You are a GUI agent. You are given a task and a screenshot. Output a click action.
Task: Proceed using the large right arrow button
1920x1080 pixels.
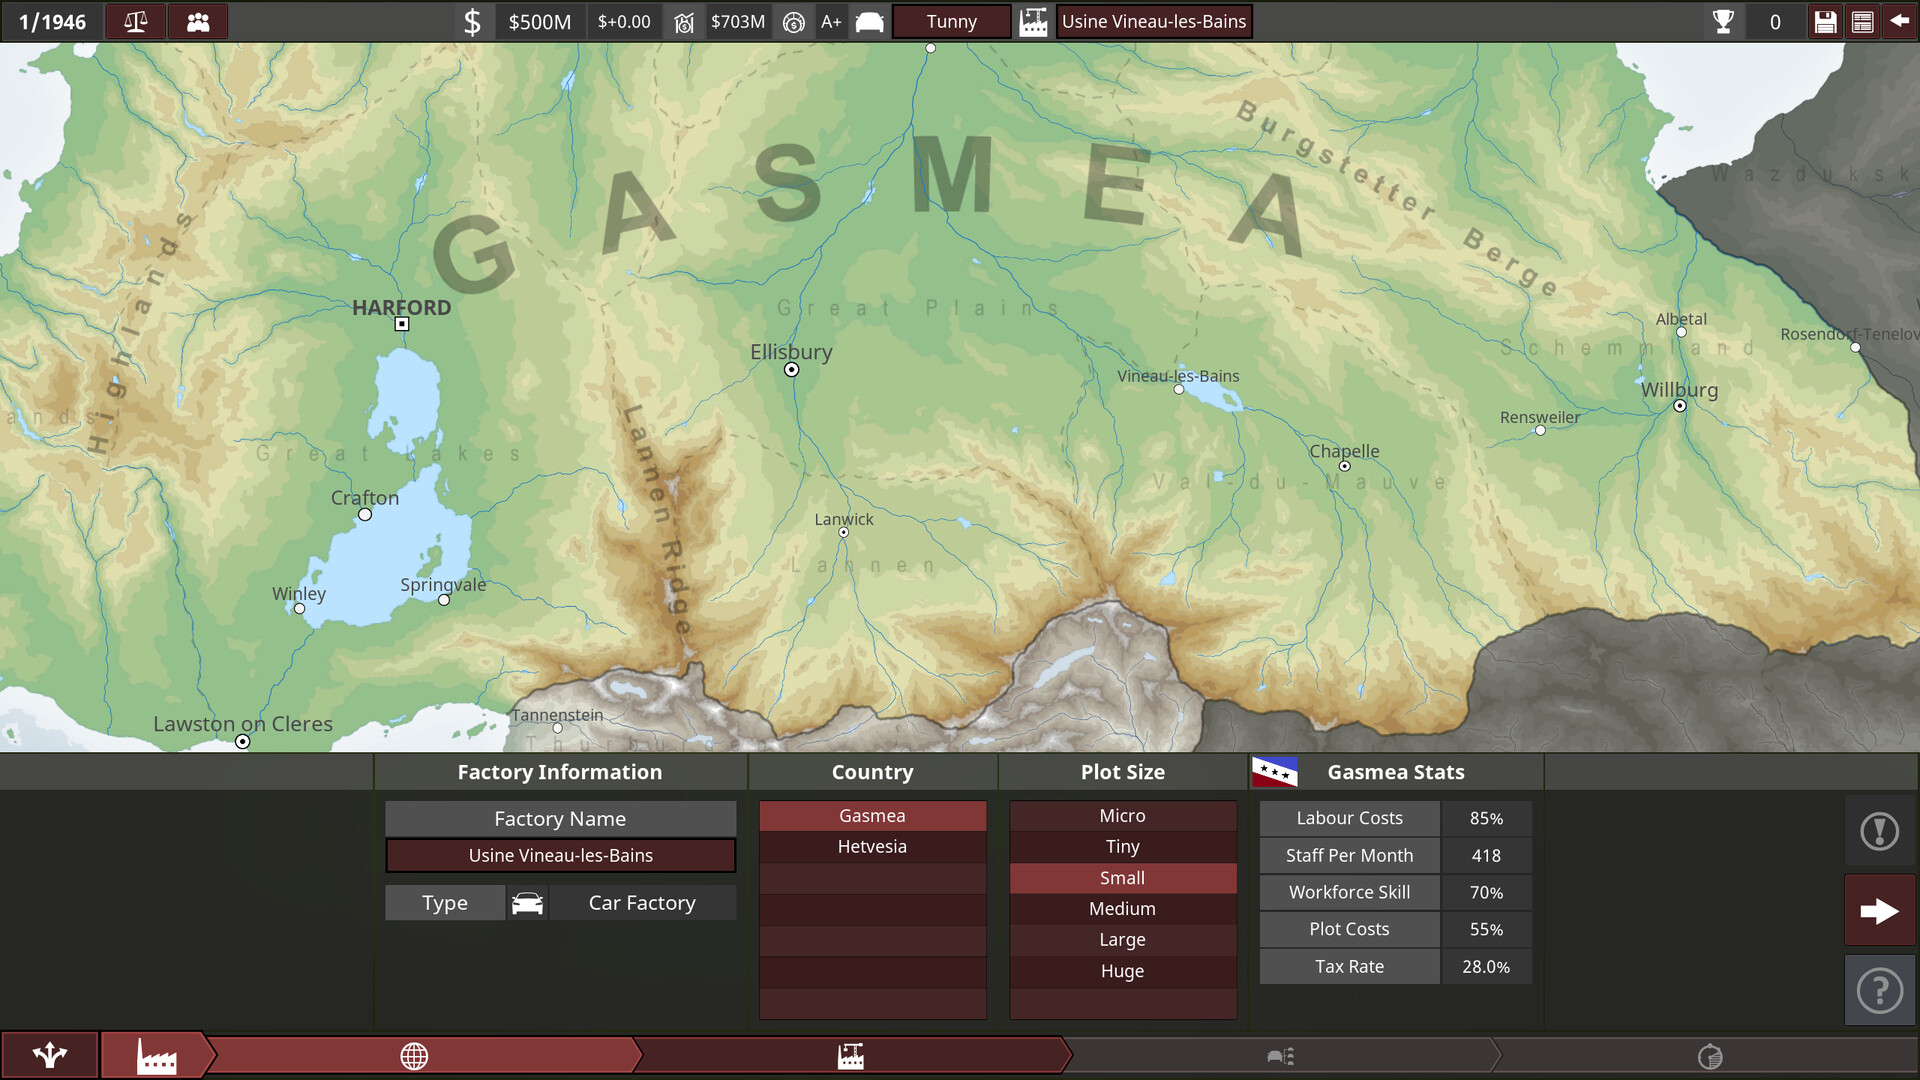pyautogui.click(x=1879, y=911)
